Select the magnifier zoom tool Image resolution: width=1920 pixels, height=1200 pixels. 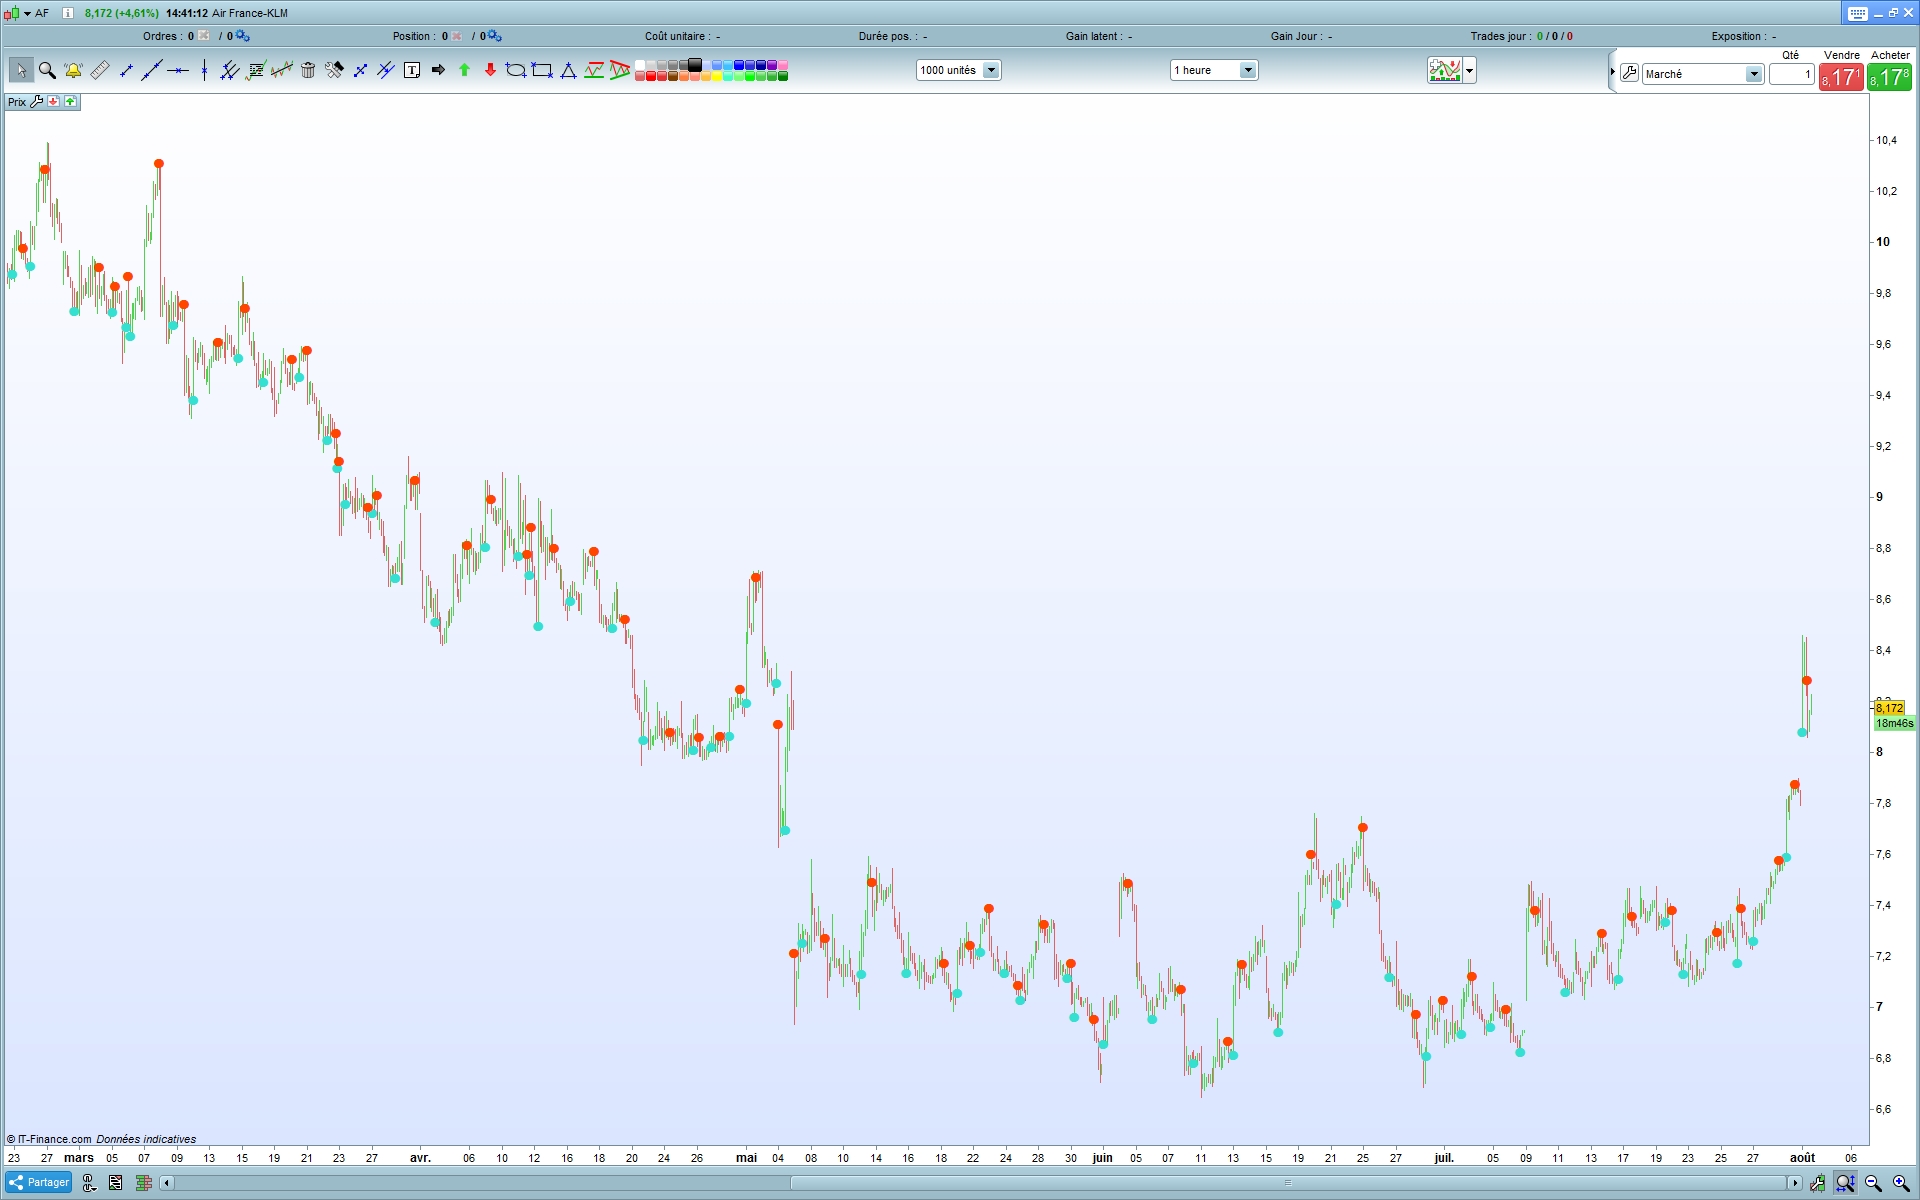coord(47,70)
